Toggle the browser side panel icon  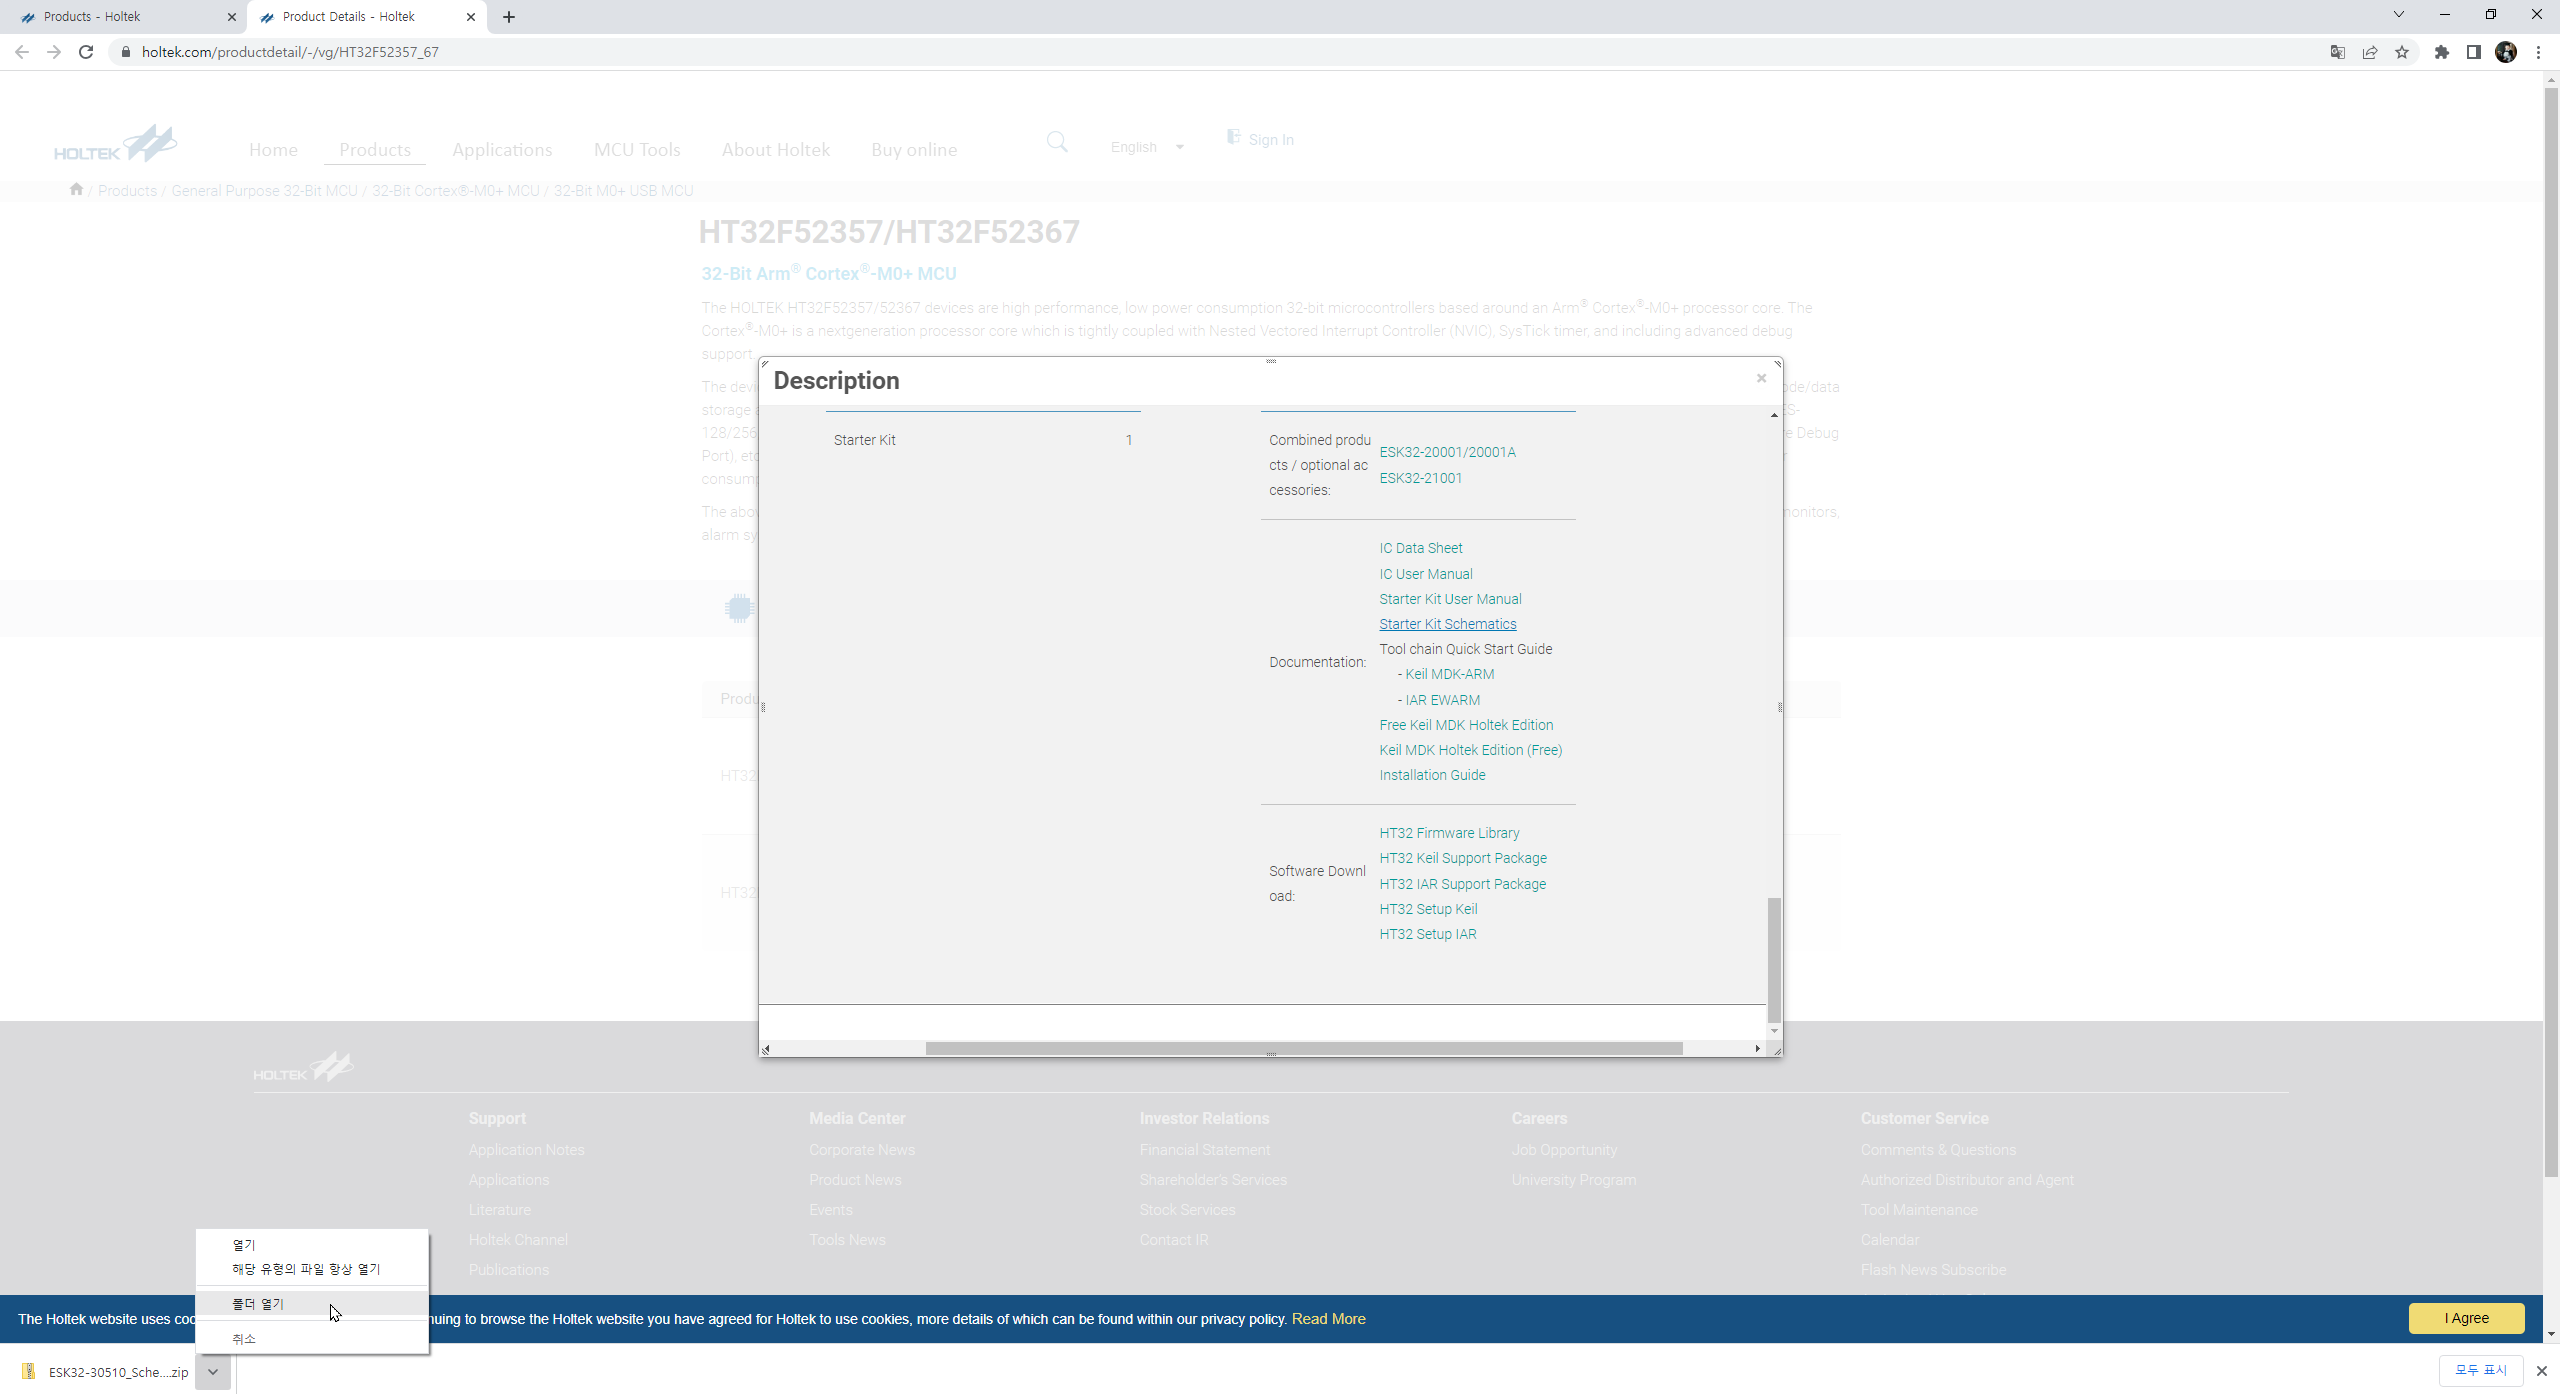[x=2473, y=52]
